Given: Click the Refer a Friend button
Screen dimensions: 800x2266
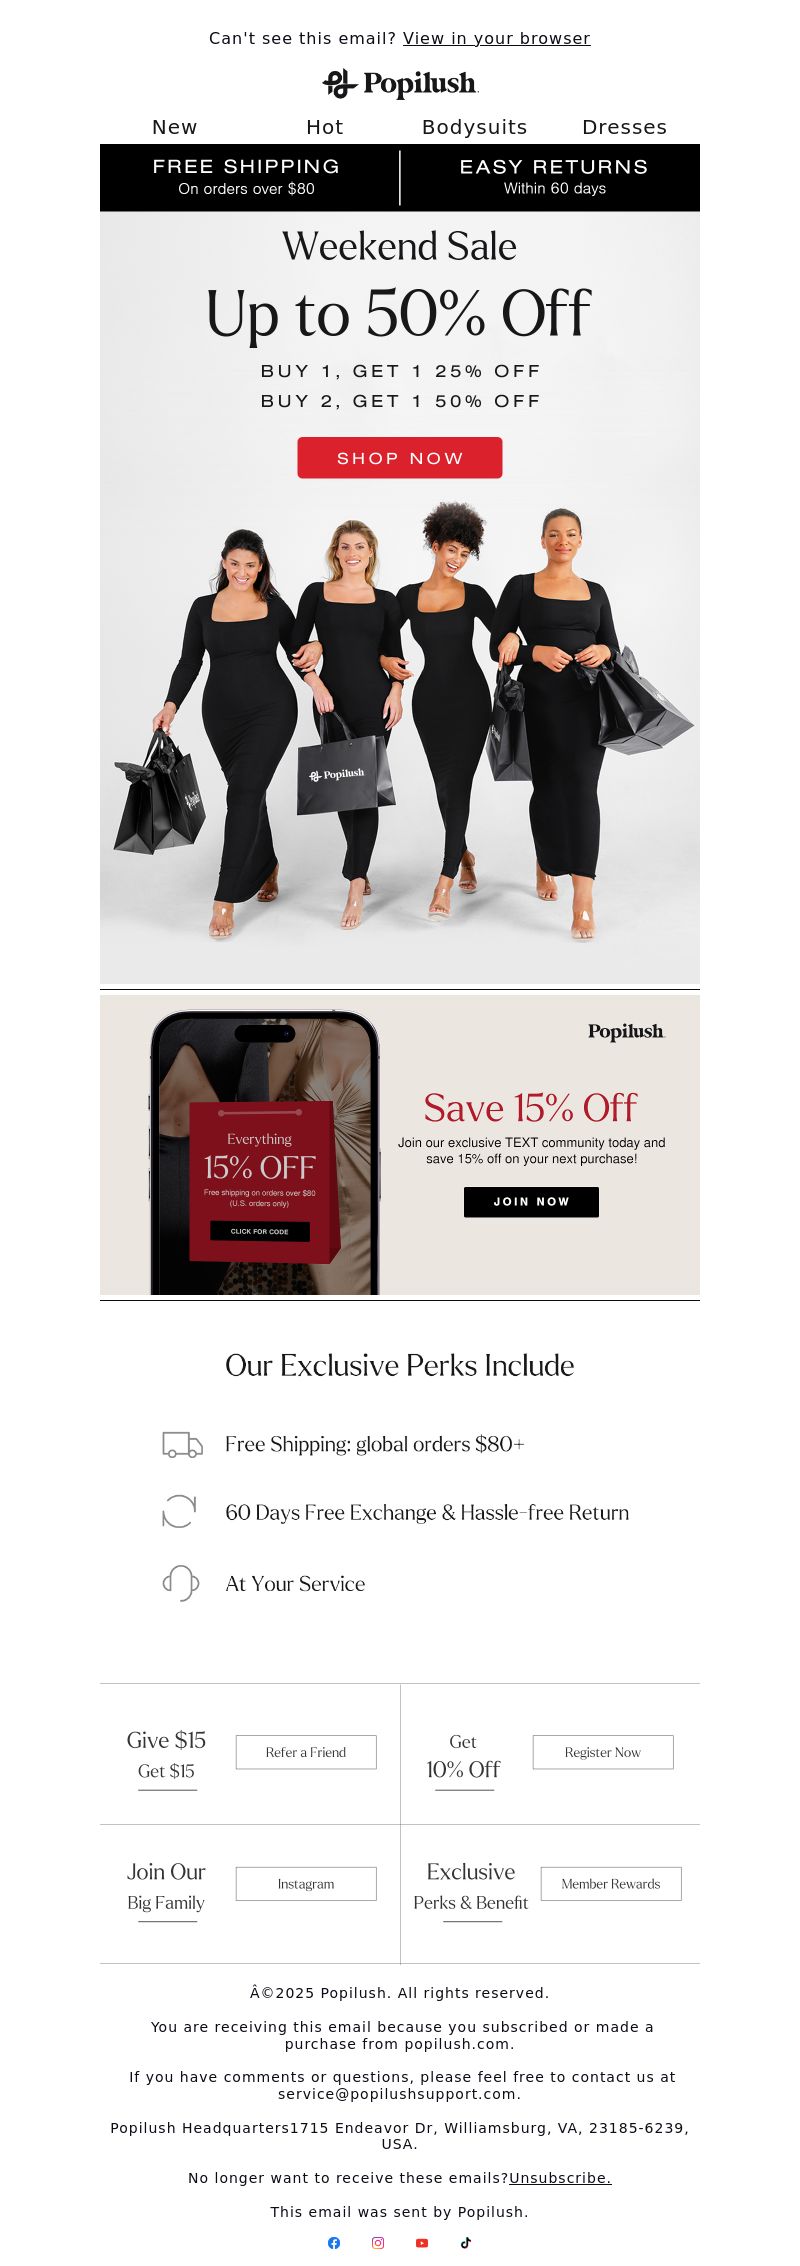Looking at the screenshot, I should pyautogui.click(x=306, y=1752).
